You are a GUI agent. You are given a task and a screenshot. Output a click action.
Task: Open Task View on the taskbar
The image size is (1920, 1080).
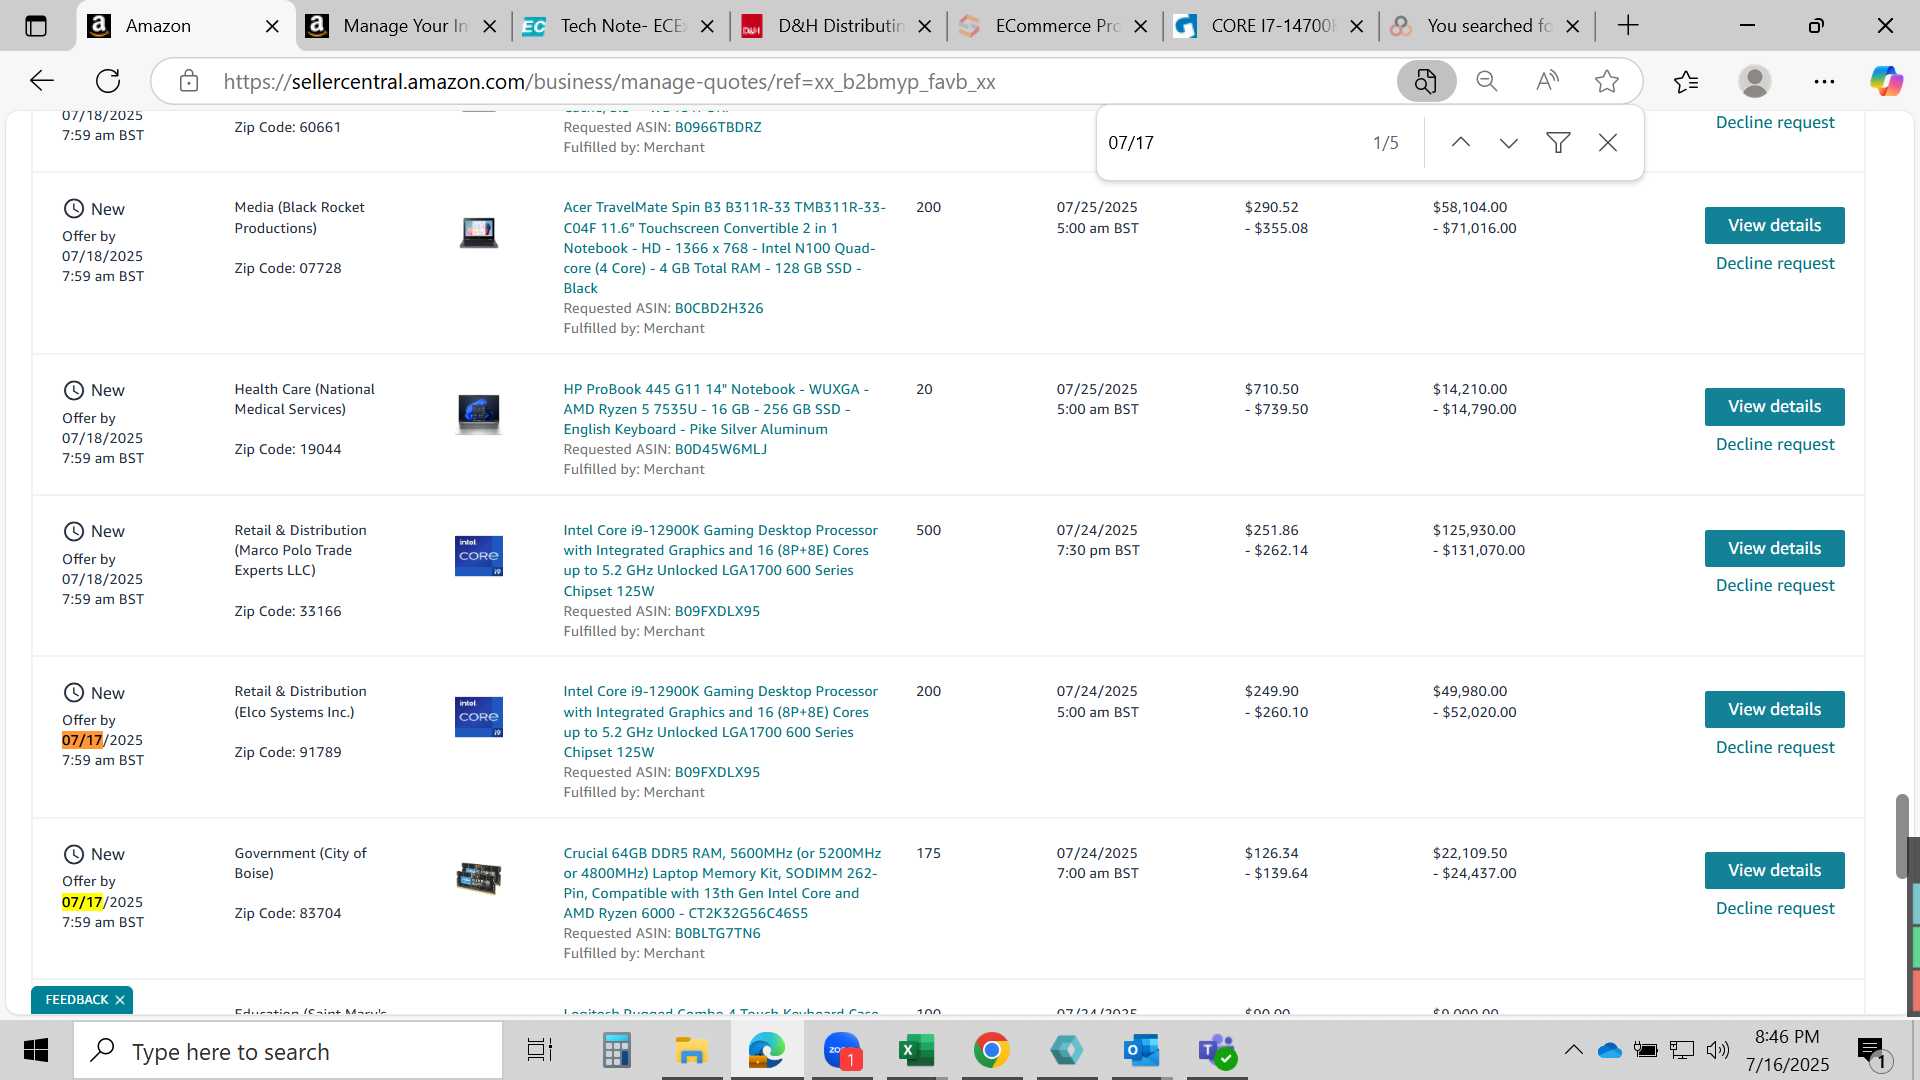click(x=540, y=1051)
